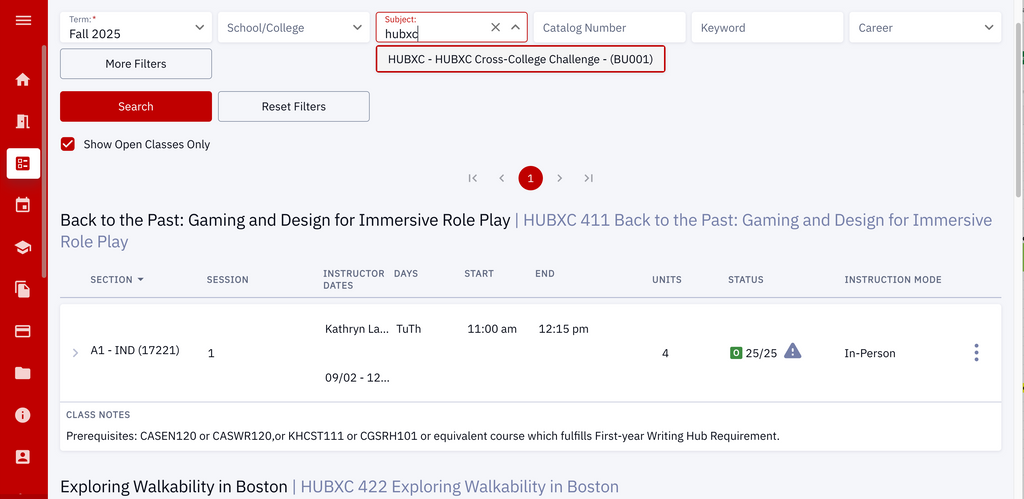Open the graduation cap academics icon

(x=23, y=248)
